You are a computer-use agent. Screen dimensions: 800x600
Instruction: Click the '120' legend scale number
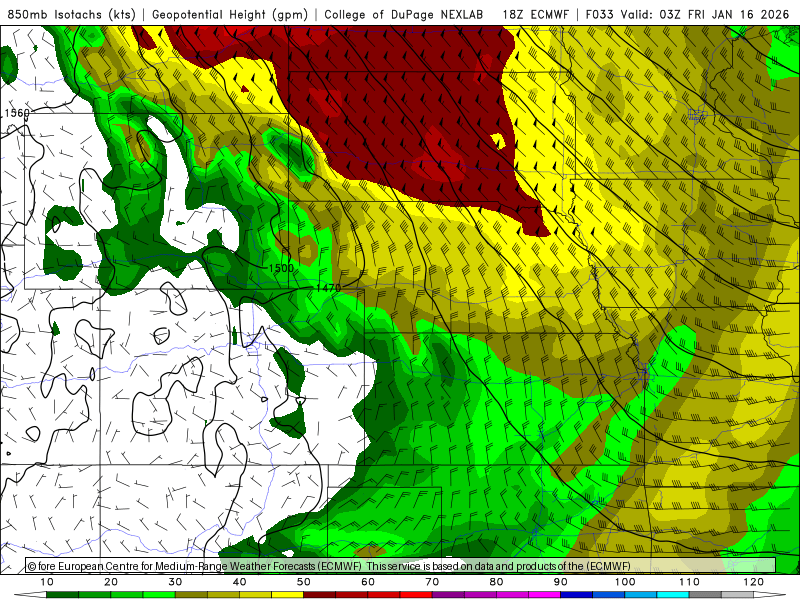point(754,582)
